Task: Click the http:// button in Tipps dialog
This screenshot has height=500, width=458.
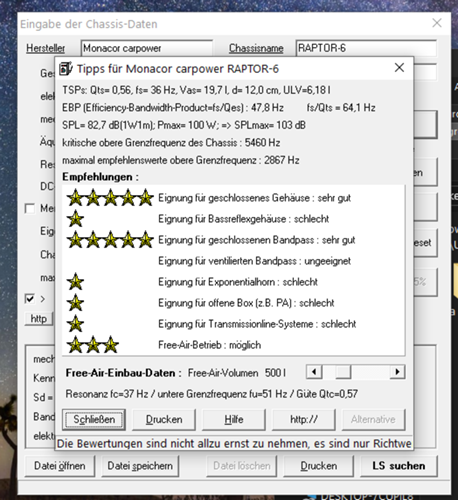Action: click(x=304, y=419)
